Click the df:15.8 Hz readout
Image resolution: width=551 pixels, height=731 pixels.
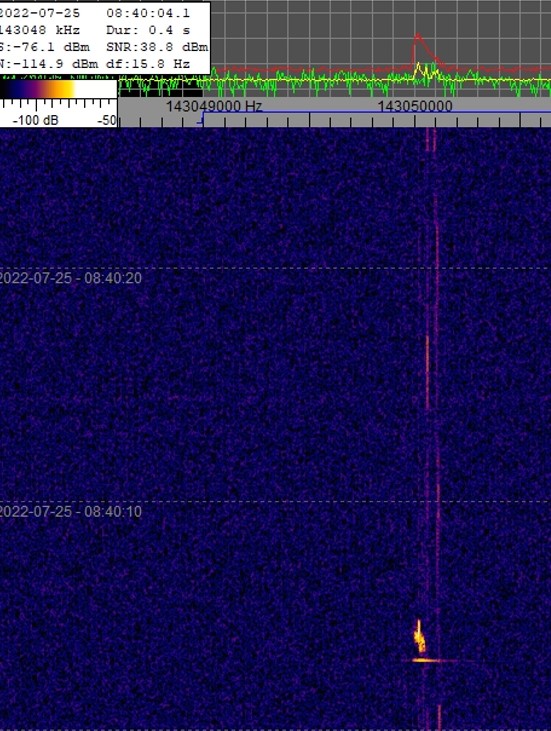pos(148,63)
